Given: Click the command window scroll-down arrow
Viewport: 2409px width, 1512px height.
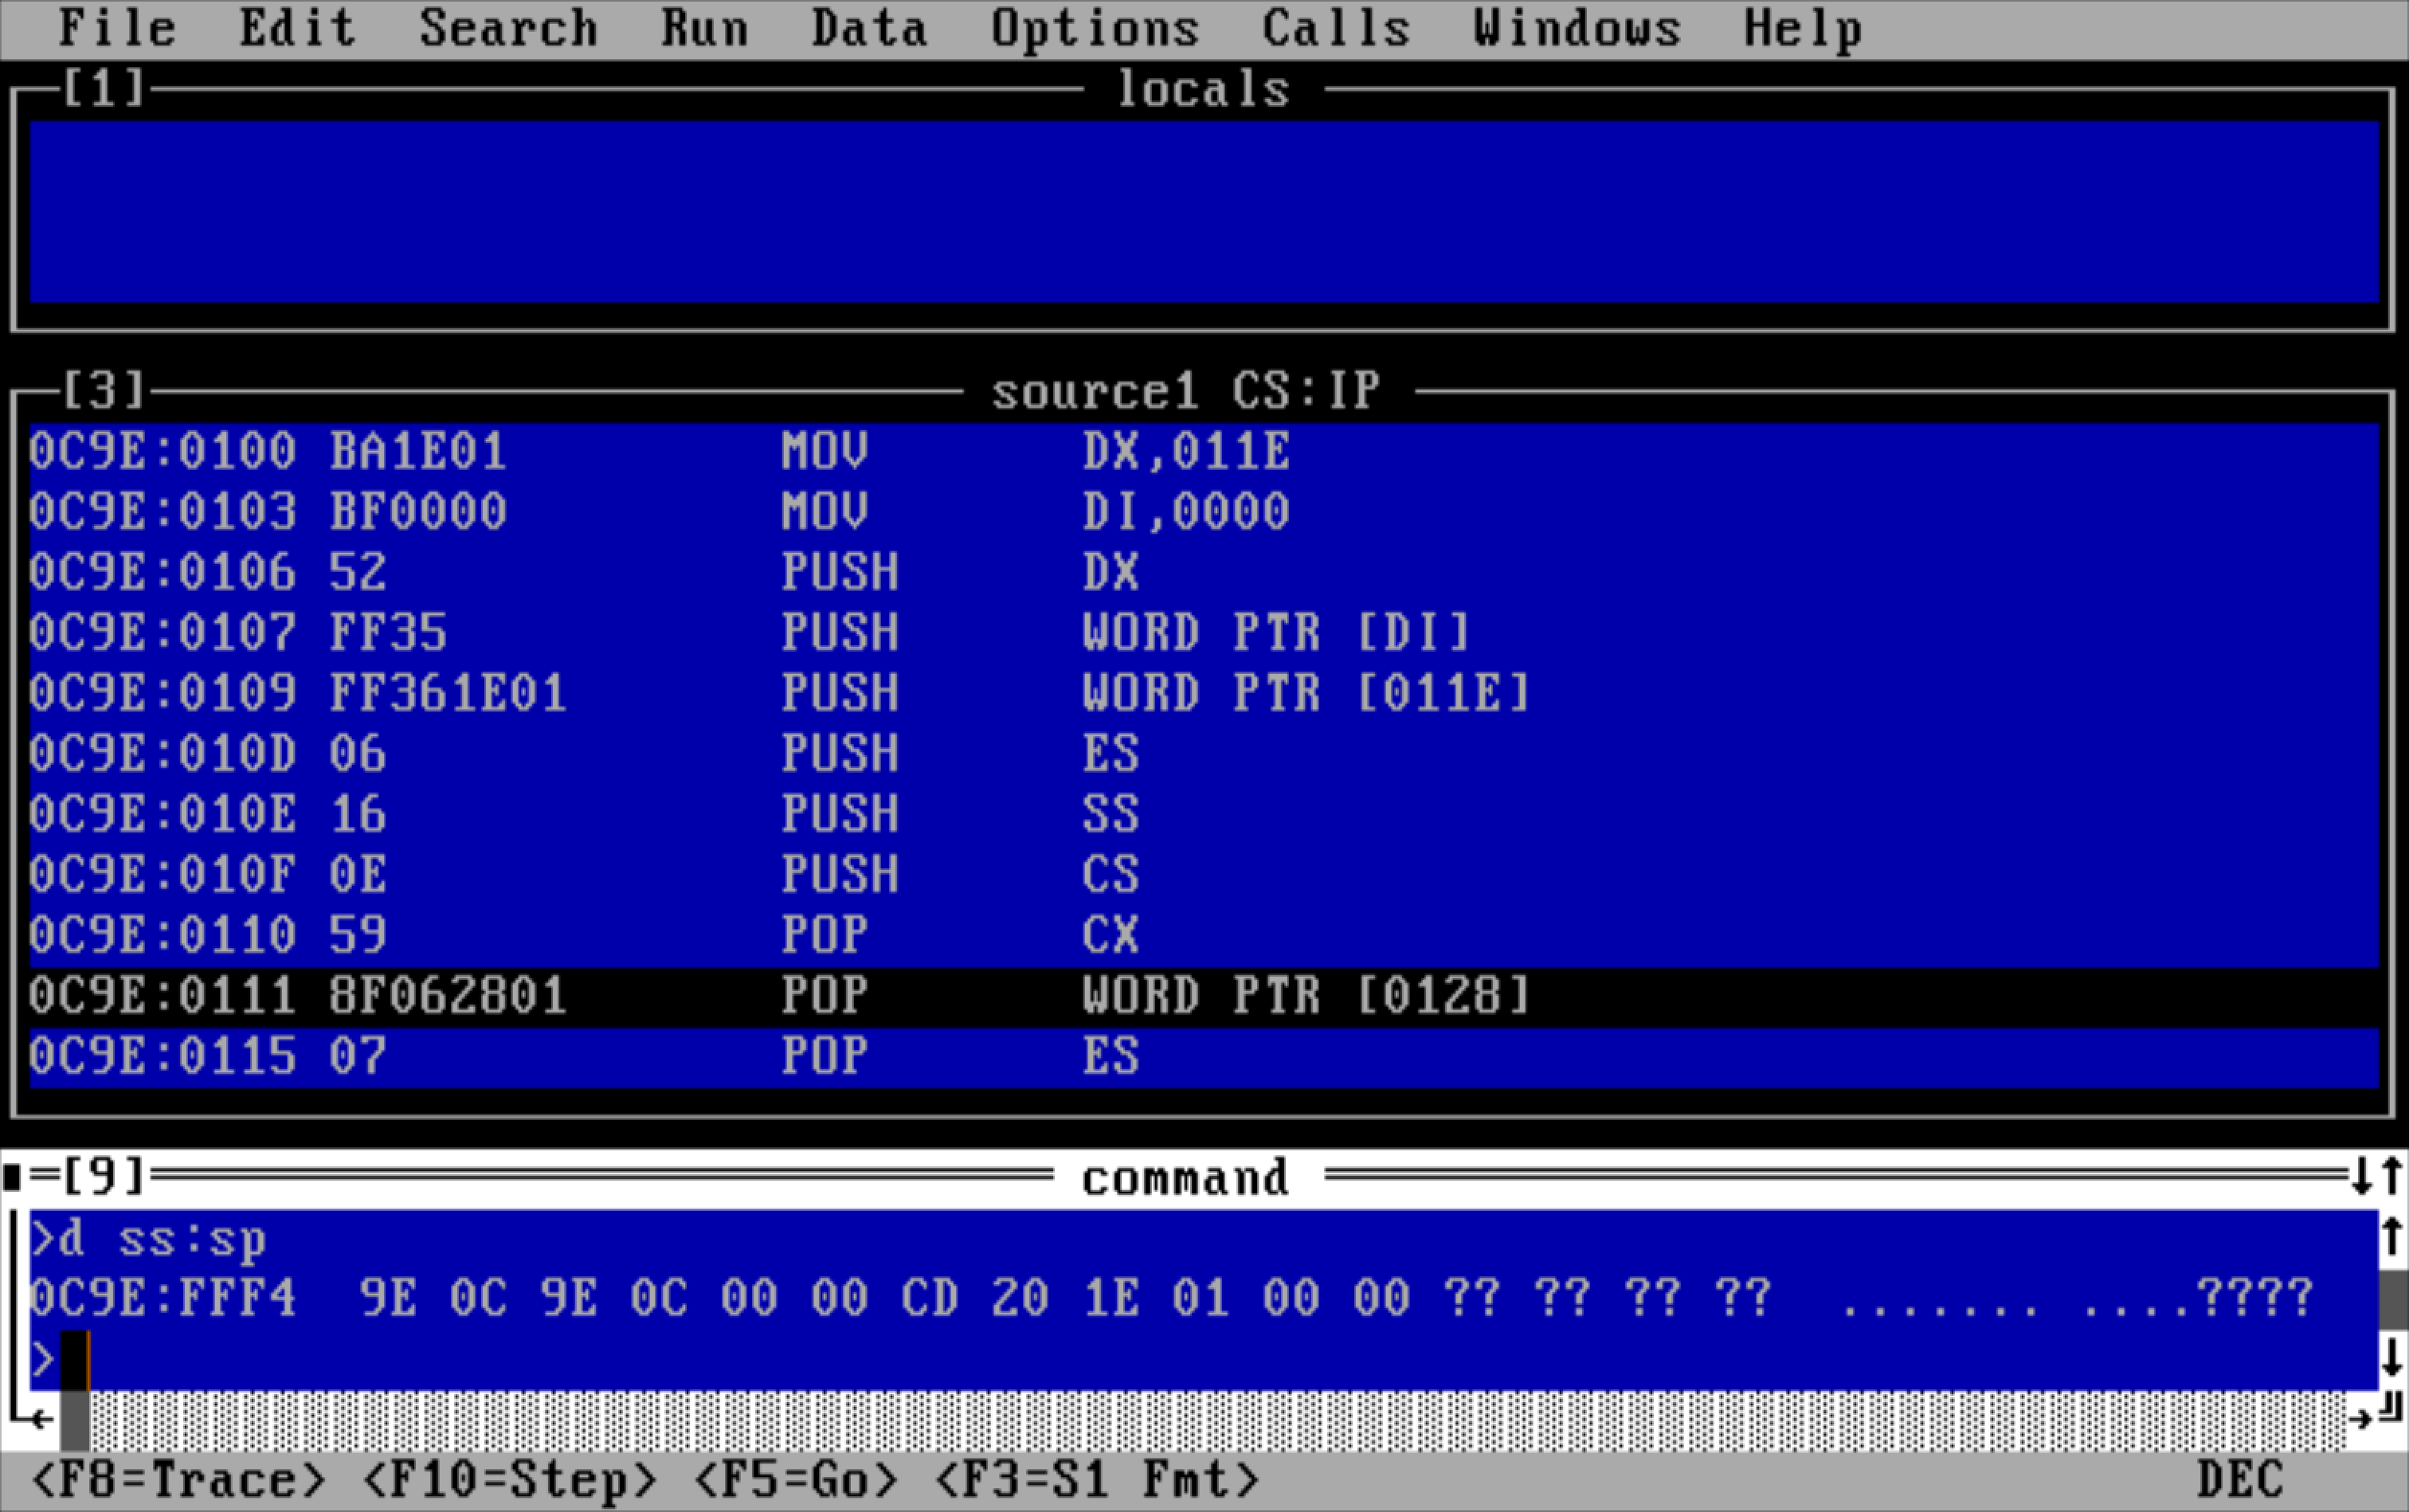Looking at the screenshot, I should click(x=2392, y=1358).
